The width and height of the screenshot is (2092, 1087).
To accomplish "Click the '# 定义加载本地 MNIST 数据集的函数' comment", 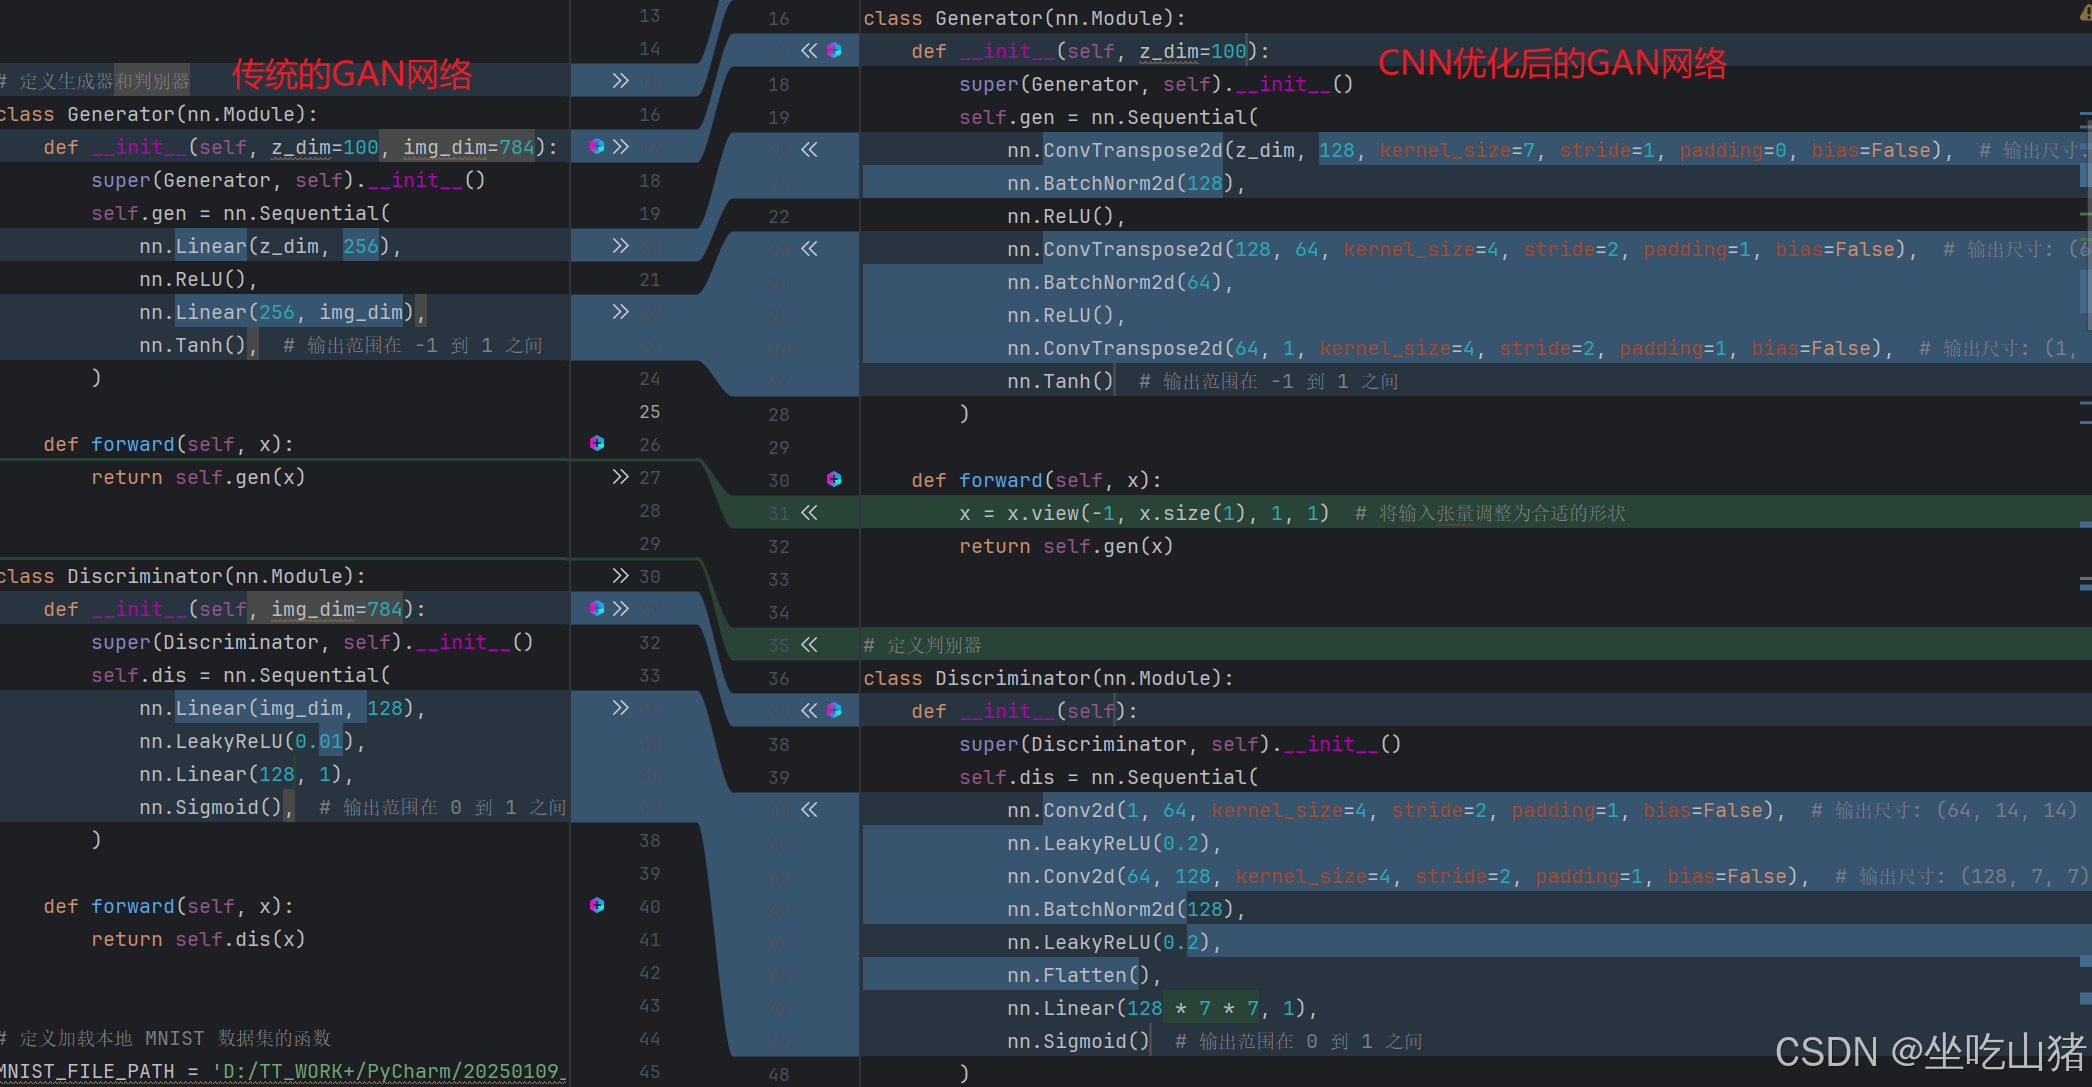I will (166, 1038).
